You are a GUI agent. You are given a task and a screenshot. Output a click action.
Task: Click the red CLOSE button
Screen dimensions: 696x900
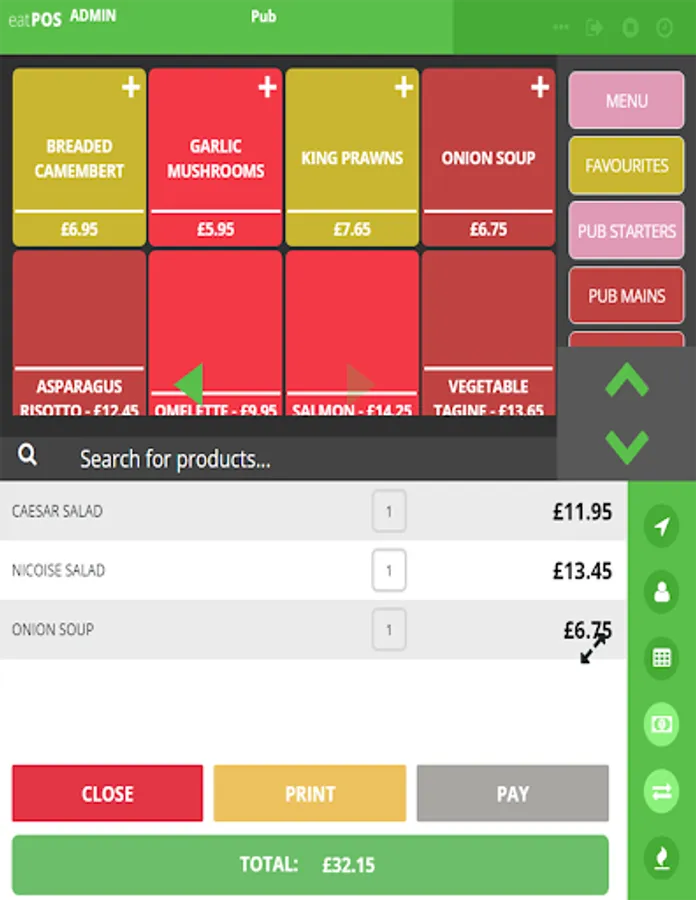pos(107,793)
